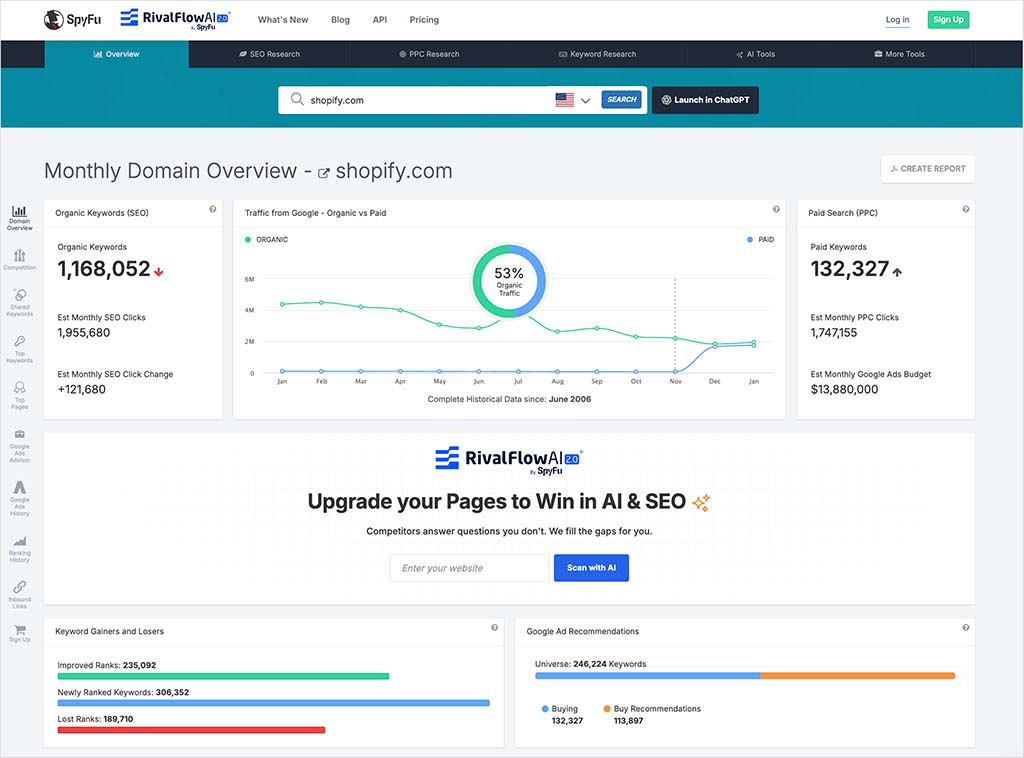Select the Competition icon in sidebar

pos(19,258)
